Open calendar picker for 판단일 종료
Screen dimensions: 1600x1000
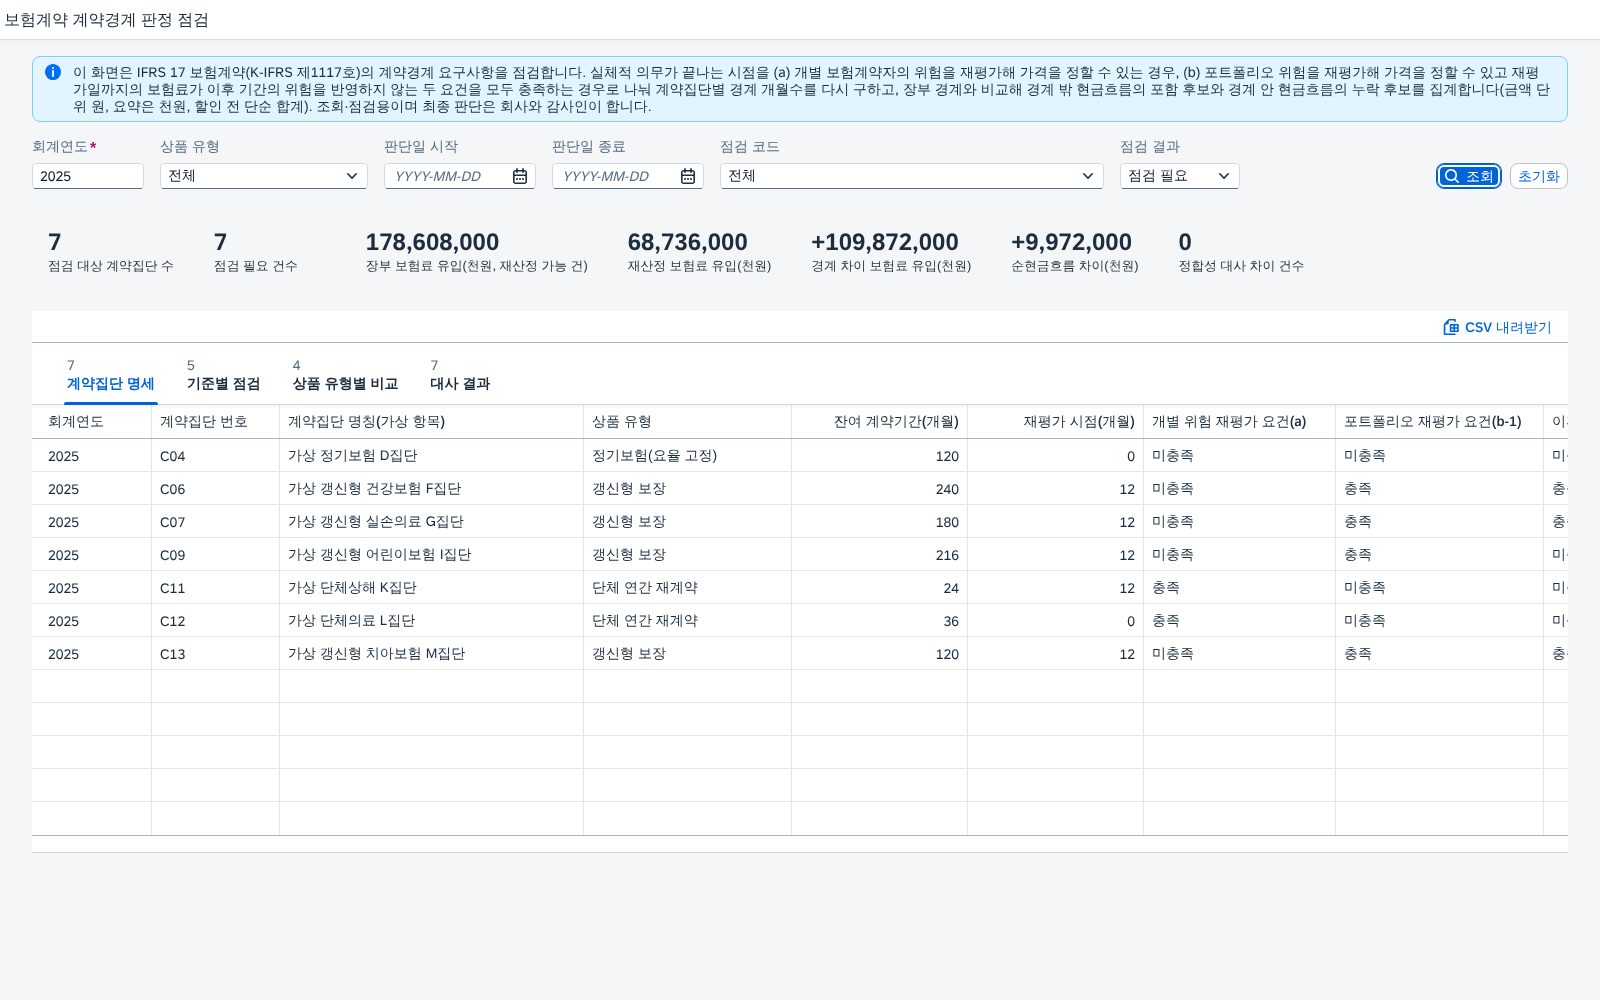coord(688,176)
